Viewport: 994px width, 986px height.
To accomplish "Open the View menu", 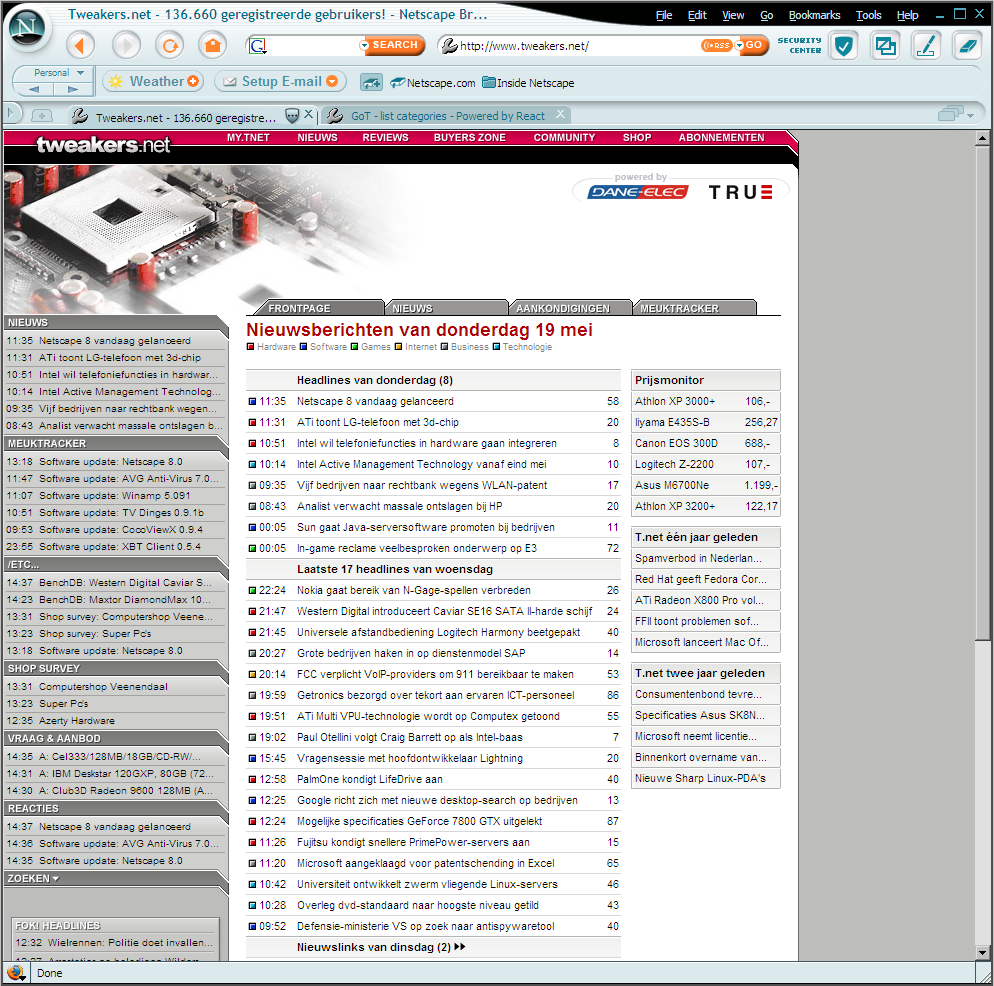I will pyautogui.click(x=733, y=15).
